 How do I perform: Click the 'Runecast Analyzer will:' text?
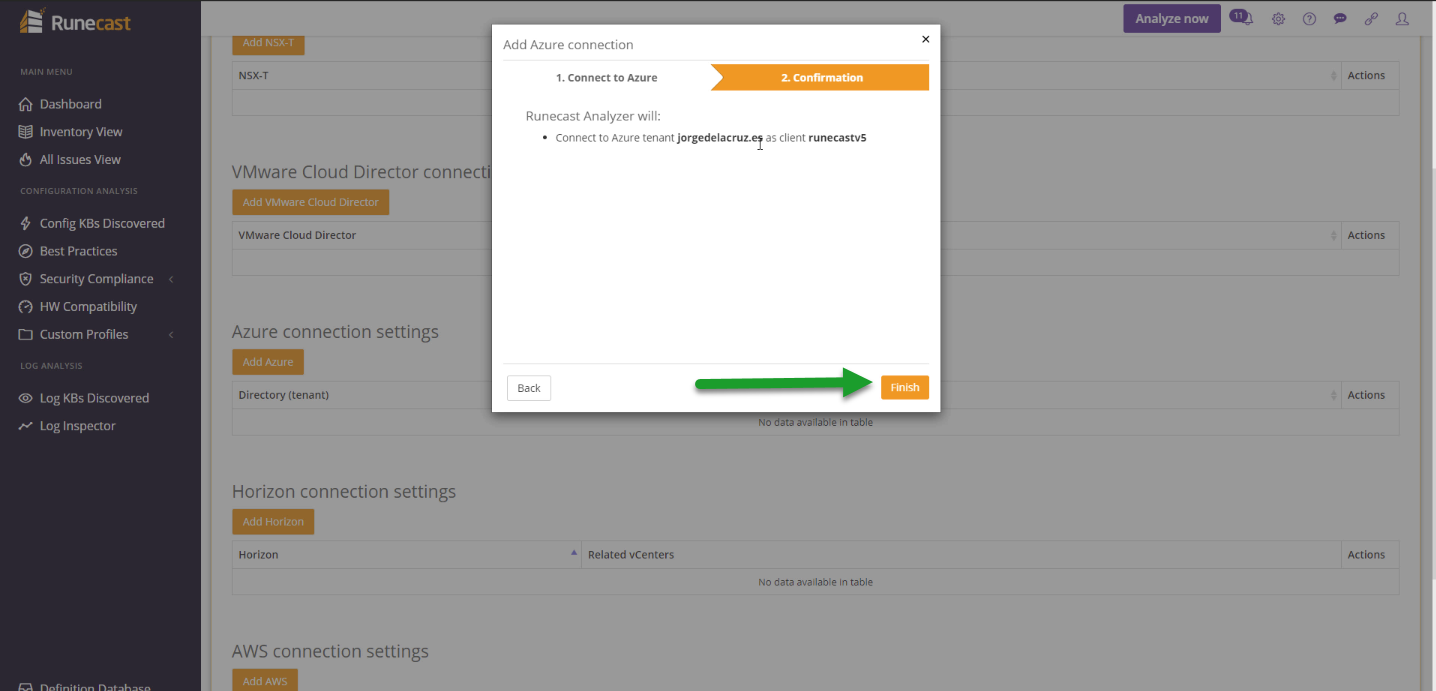tap(593, 116)
